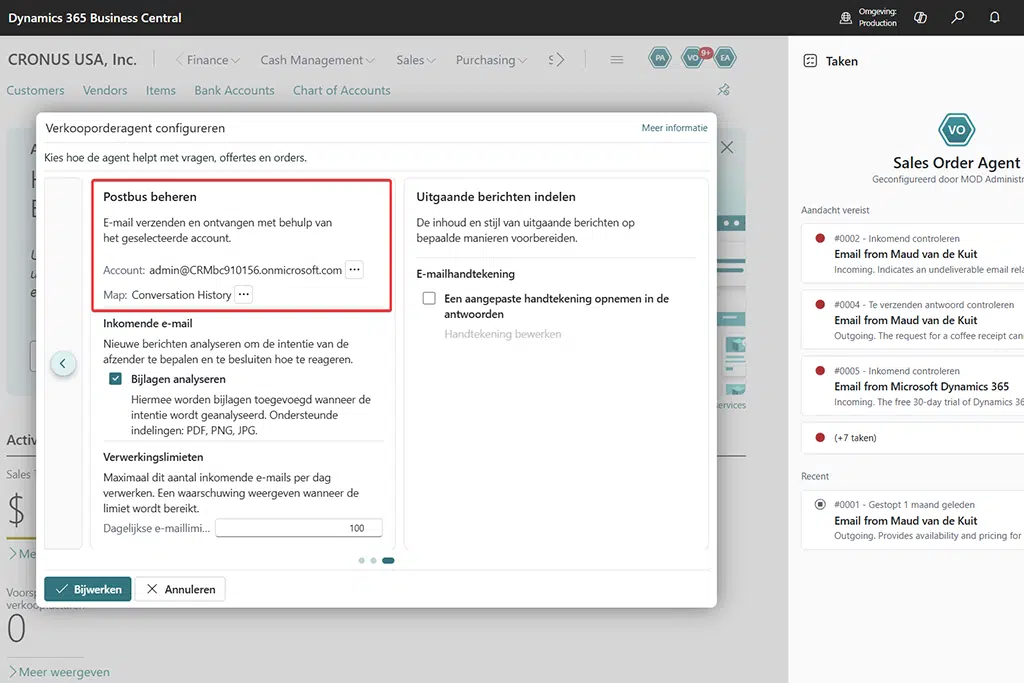Open the PA agent hexagon icon
This screenshot has width=1024, height=683.
(660, 57)
